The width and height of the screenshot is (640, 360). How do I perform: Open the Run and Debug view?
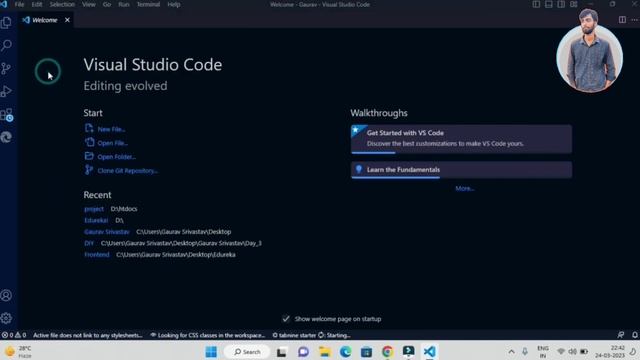point(6,91)
